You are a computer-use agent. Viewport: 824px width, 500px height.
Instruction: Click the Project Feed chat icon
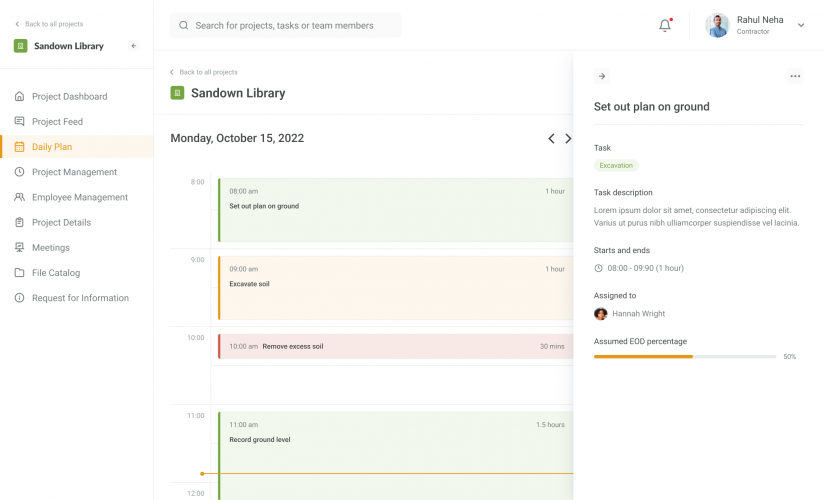19,121
